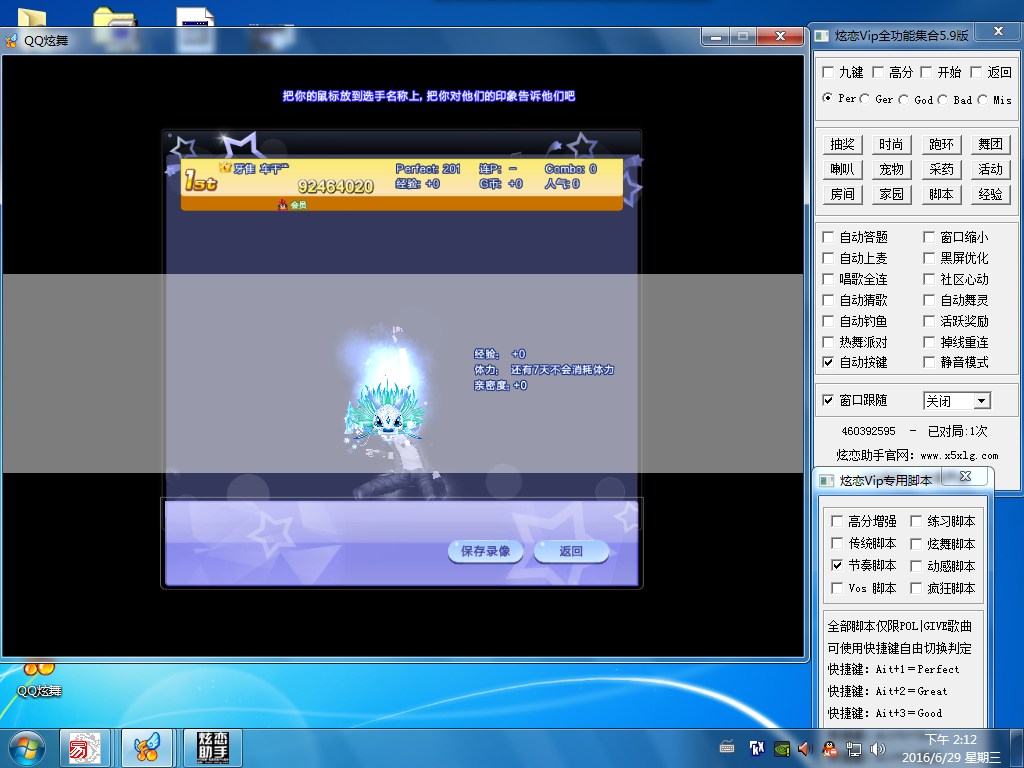Enable 自动猜歌 checkbox

pyautogui.click(x=828, y=300)
